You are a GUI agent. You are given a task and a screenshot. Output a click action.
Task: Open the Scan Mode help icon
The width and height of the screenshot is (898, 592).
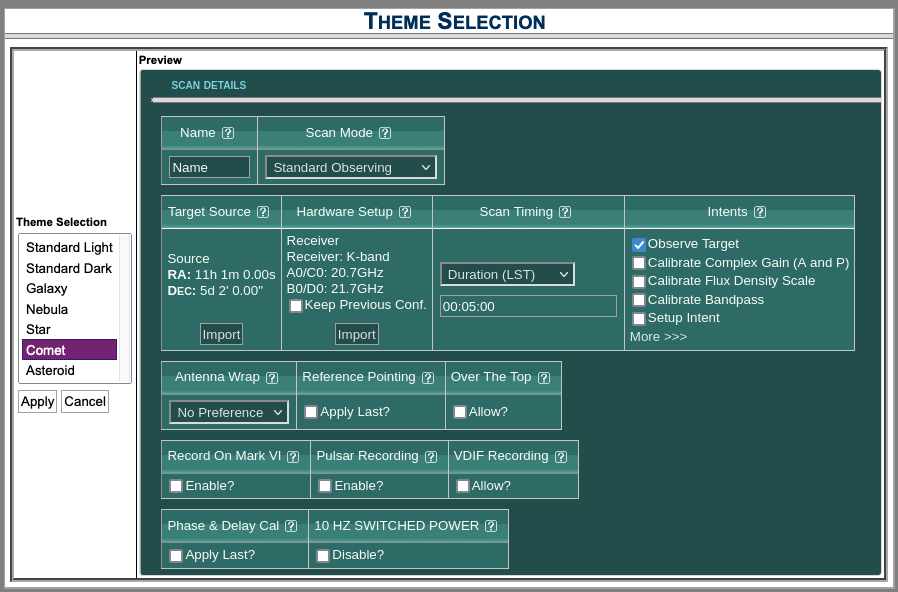pos(385,133)
